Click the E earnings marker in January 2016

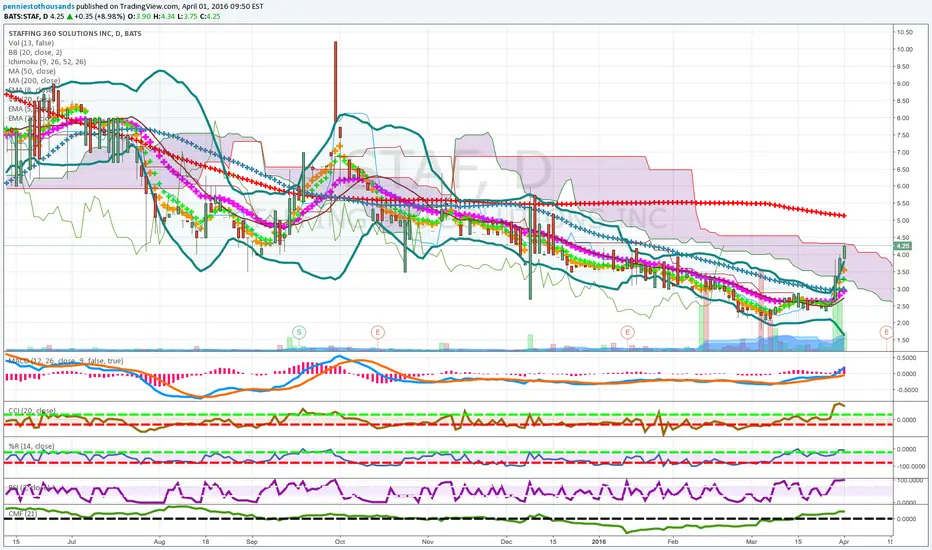coord(627,332)
